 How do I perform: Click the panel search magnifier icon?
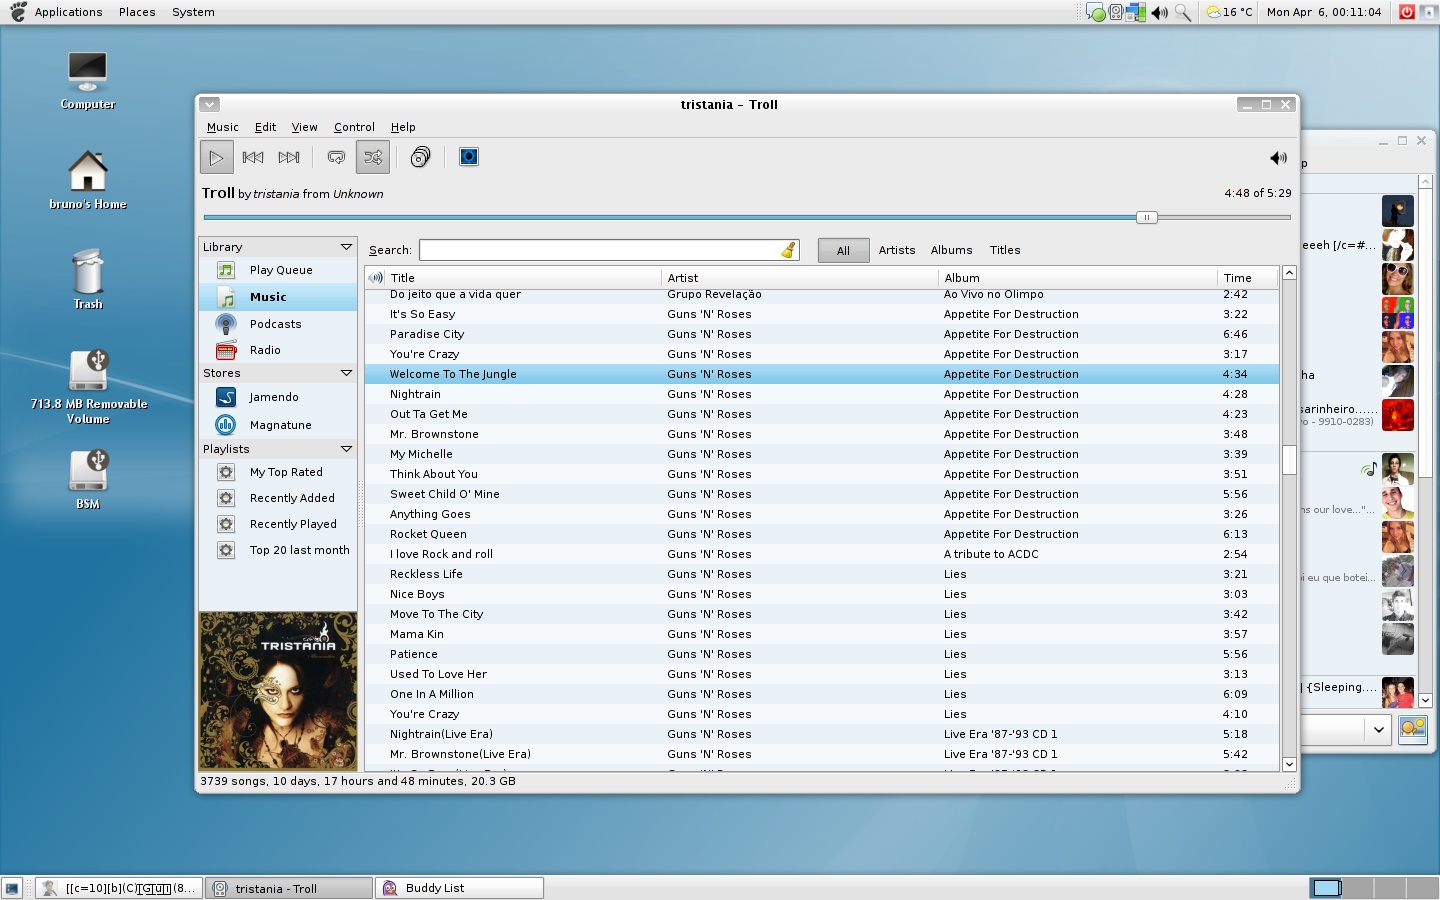1183,12
